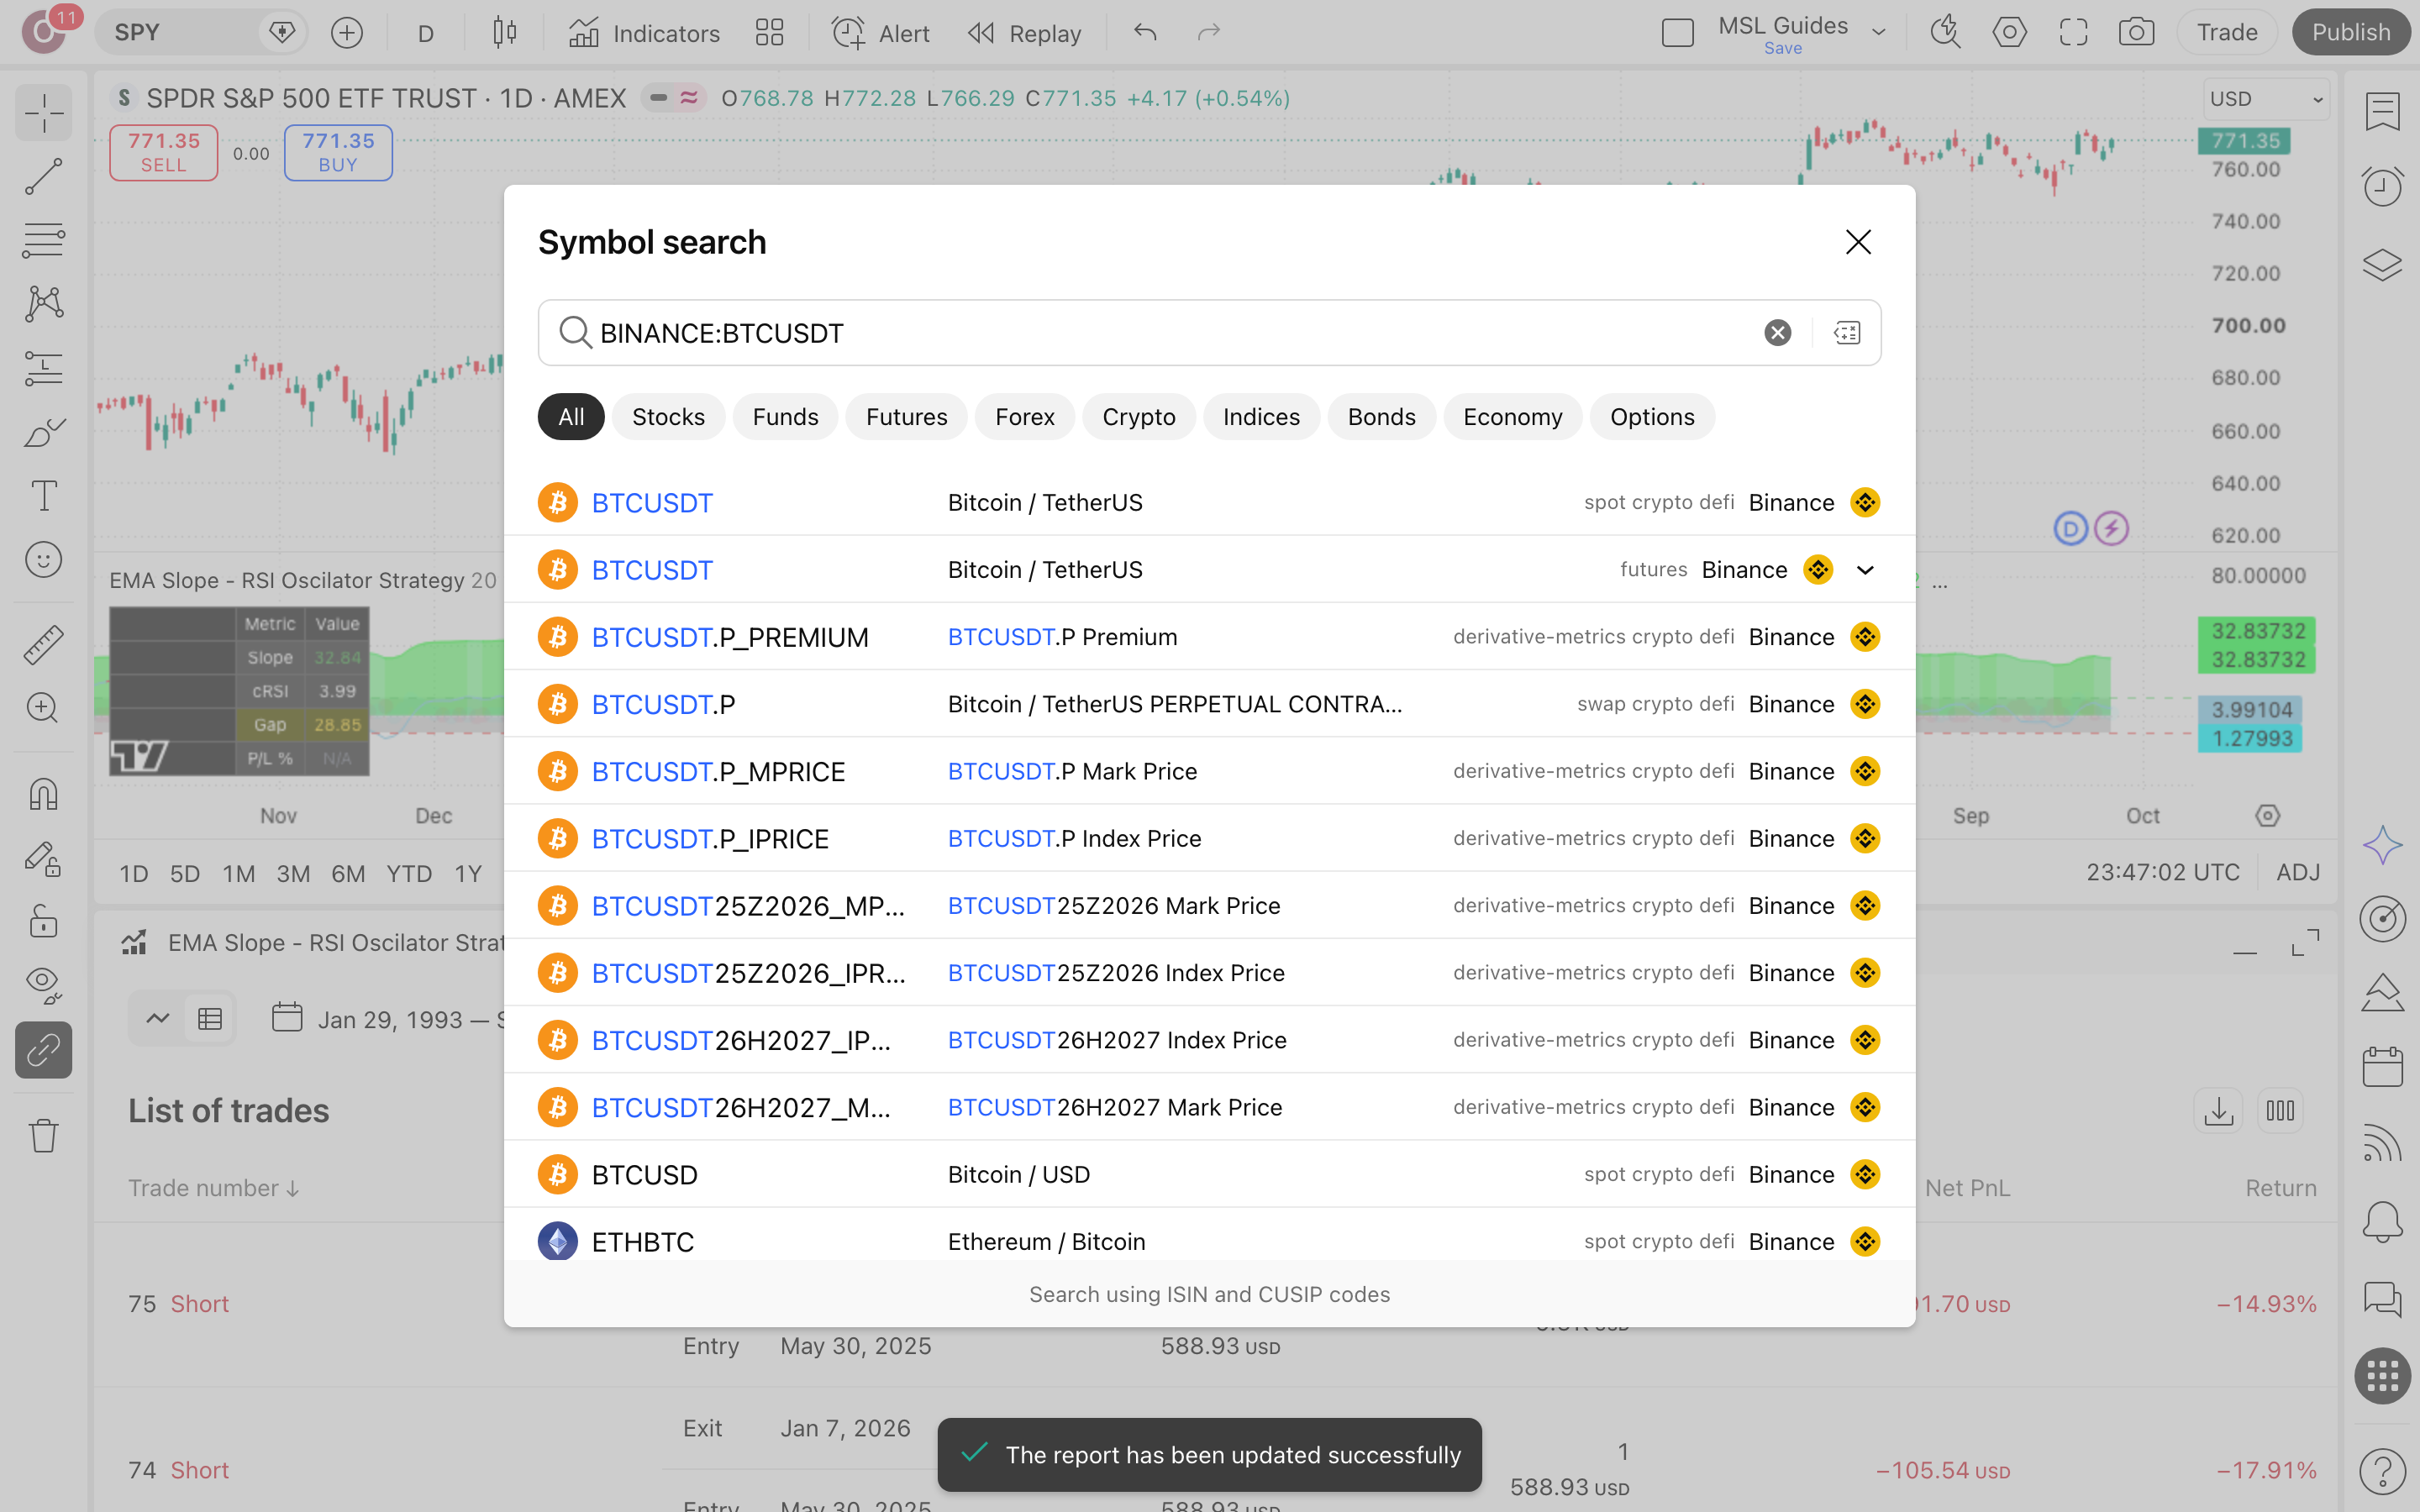The width and height of the screenshot is (2420, 1512).
Task: Toggle hide all drawings visibility
Action: [x=44, y=986]
